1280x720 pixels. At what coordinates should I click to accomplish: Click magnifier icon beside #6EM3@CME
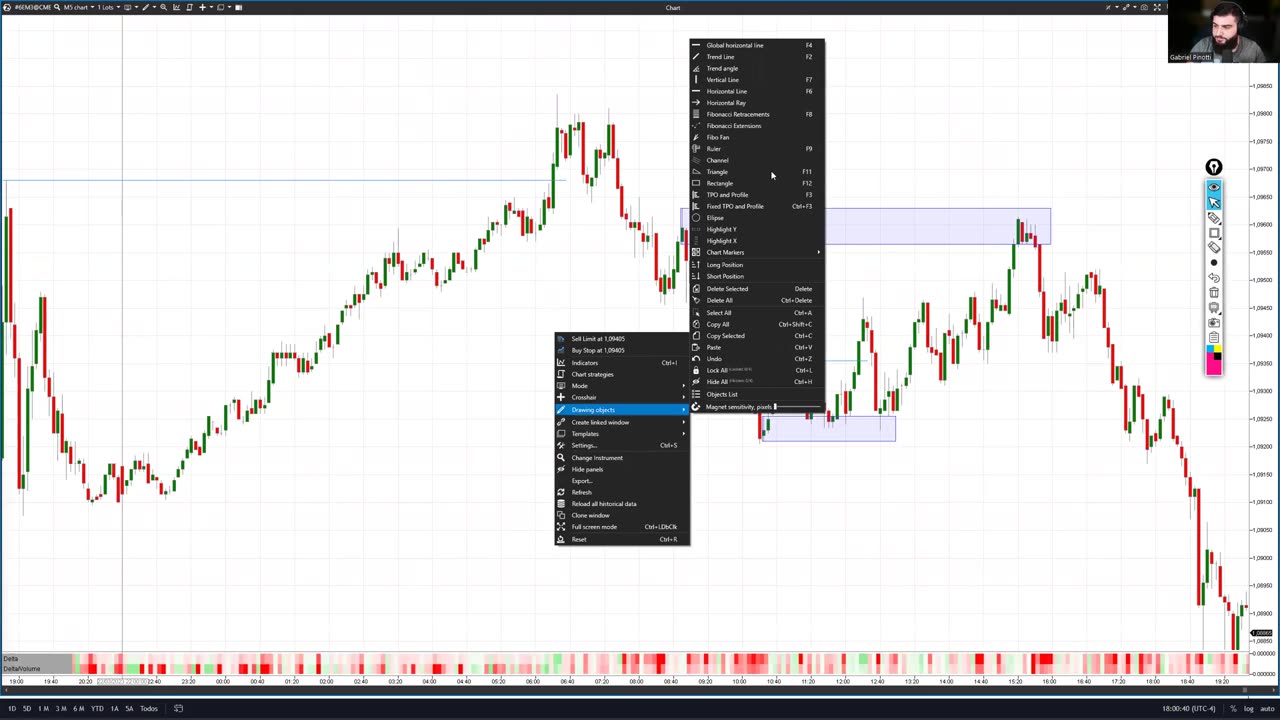pos(57,7)
